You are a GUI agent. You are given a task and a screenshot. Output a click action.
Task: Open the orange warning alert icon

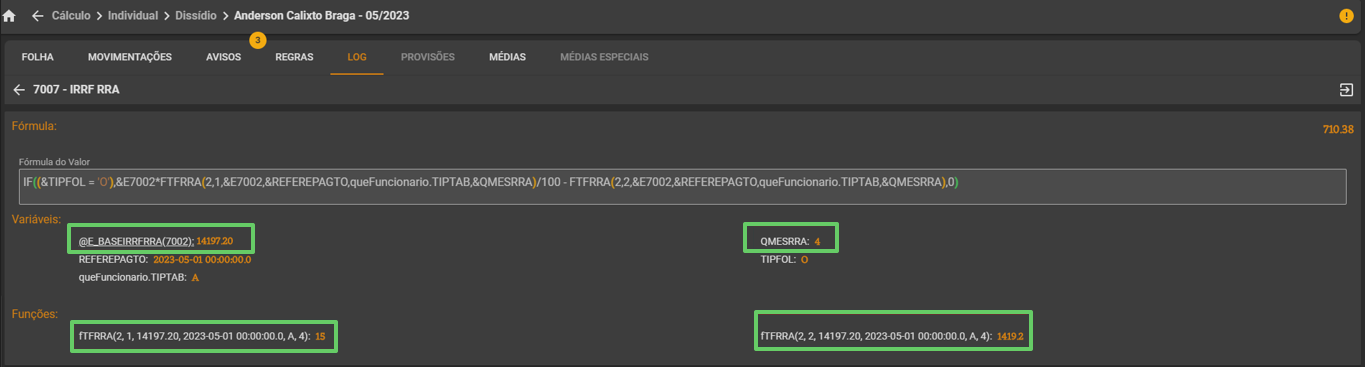1346,16
